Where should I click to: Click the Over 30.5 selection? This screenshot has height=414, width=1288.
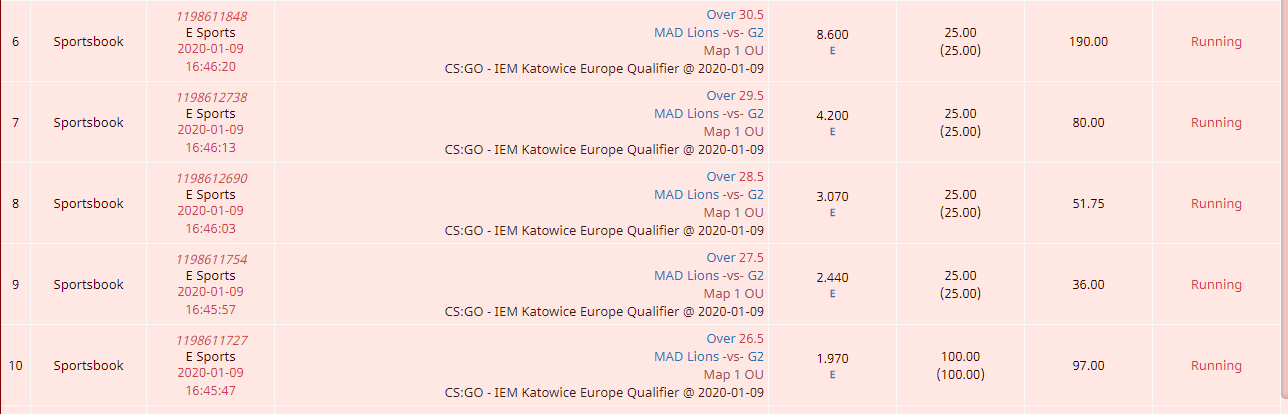click(x=735, y=15)
